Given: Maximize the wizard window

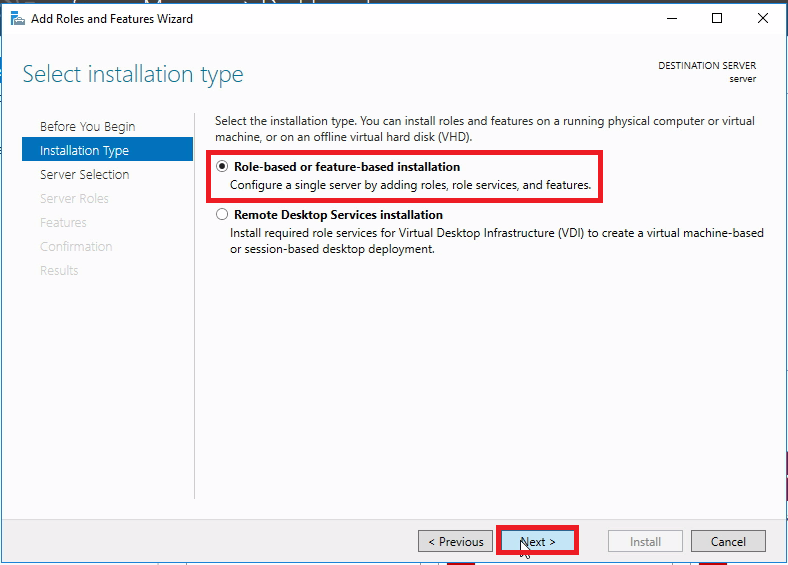Looking at the screenshot, I should point(717,18).
